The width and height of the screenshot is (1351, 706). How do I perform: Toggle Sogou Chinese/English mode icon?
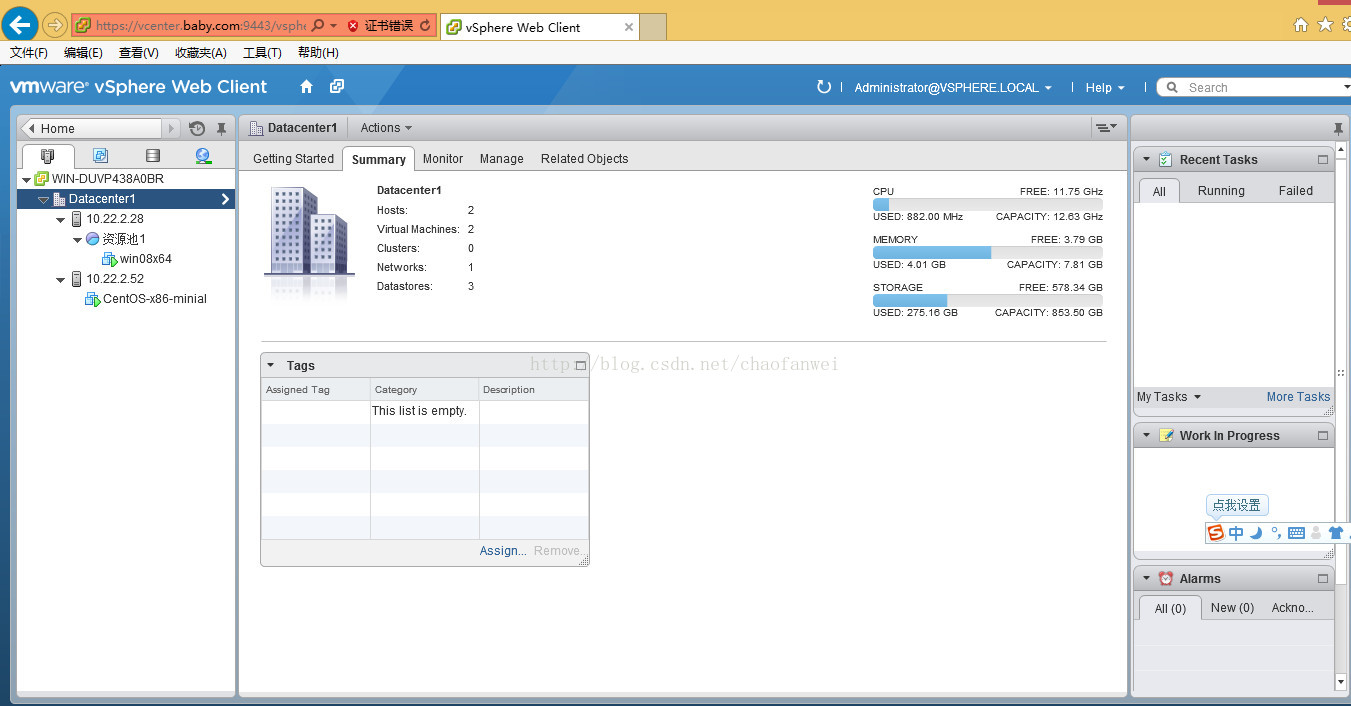[x=1236, y=533]
